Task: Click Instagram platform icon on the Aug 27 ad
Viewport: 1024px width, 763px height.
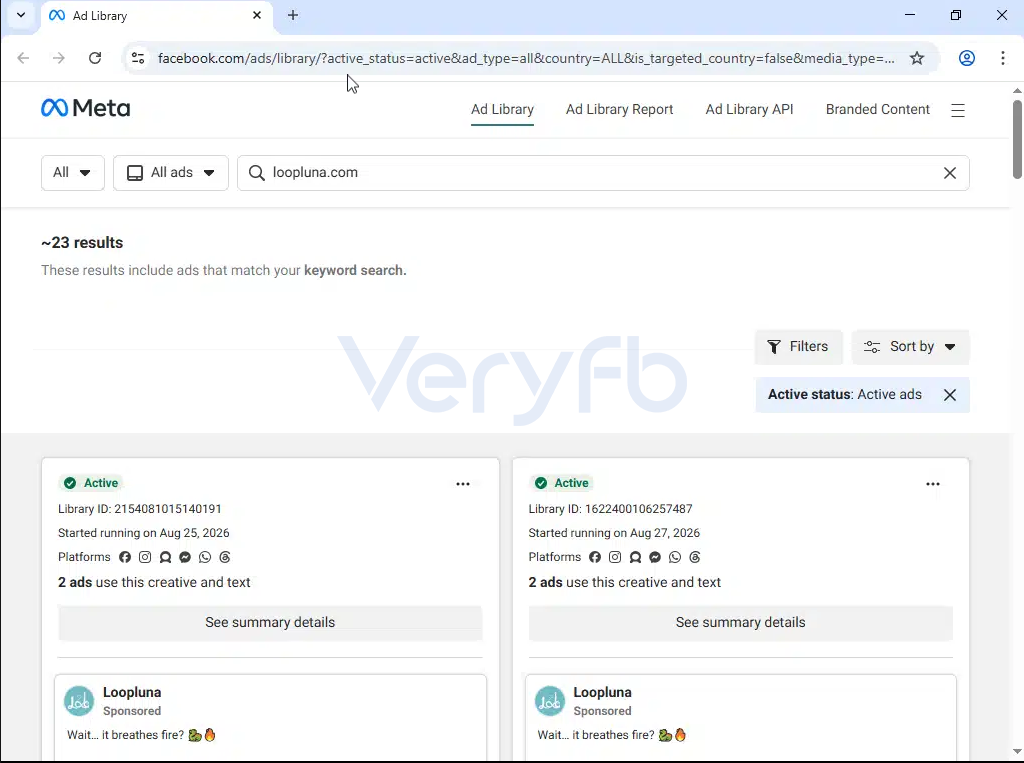Action: coord(615,557)
